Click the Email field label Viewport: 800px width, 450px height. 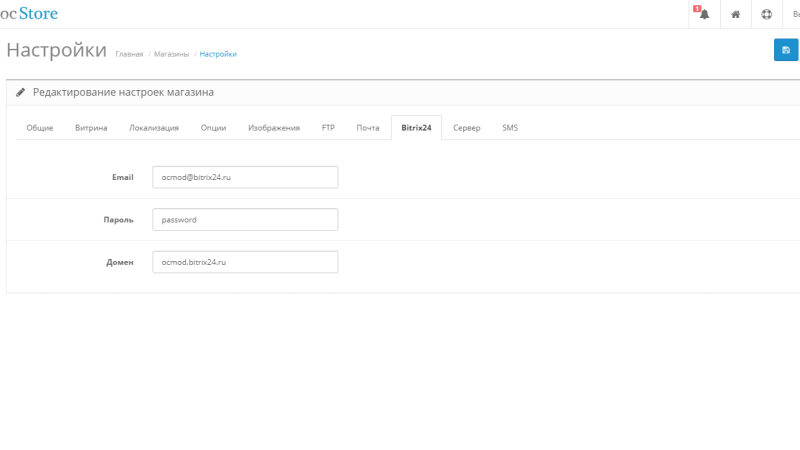pos(122,177)
